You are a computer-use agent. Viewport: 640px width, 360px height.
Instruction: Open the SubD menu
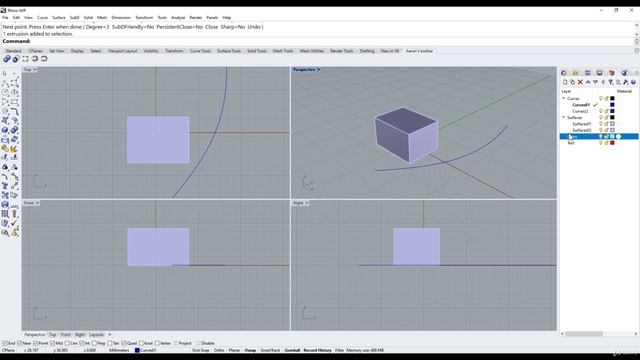74,18
